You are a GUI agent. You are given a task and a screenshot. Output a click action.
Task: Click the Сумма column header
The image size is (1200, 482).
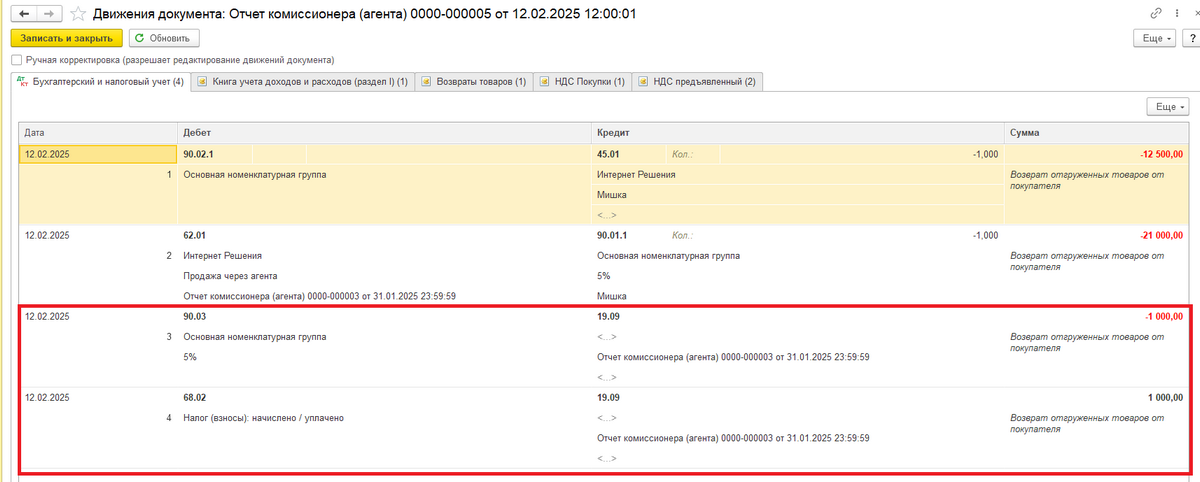pyautogui.click(x=1097, y=132)
